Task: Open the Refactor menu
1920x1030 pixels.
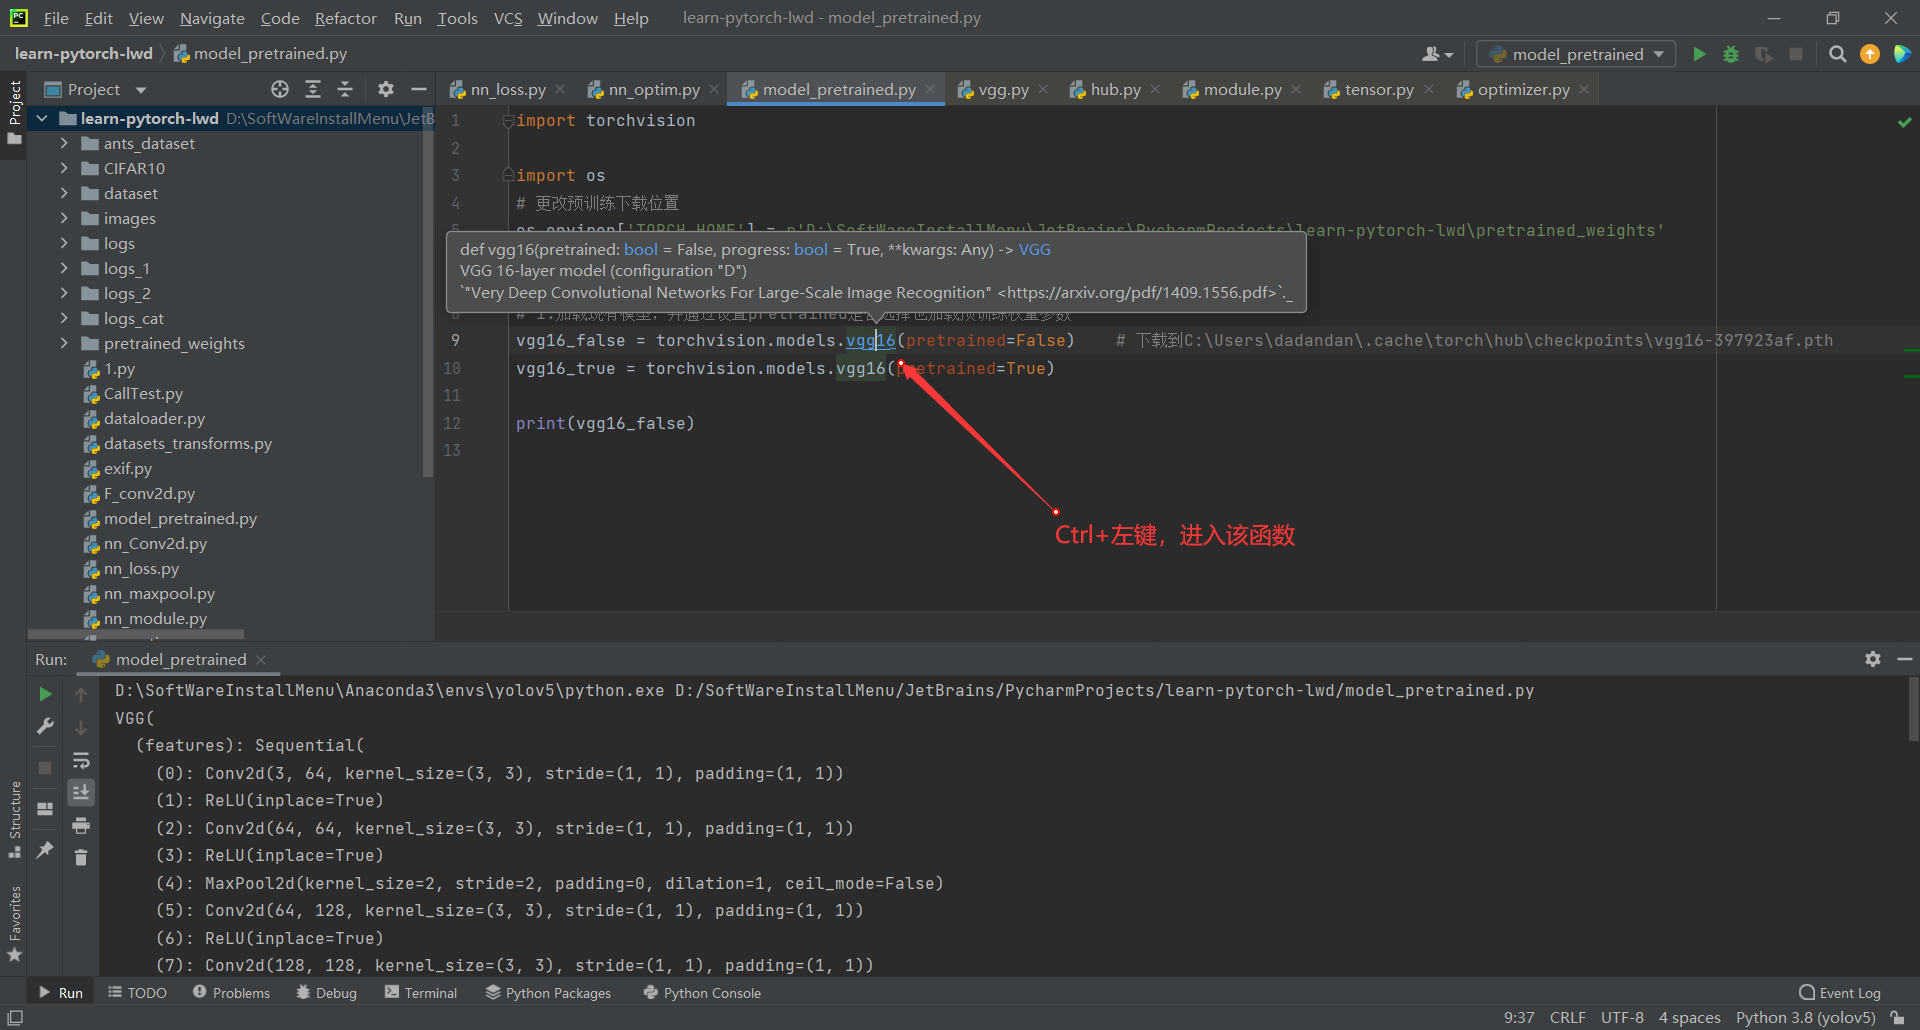Action: pyautogui.click(x=345, y=18)
